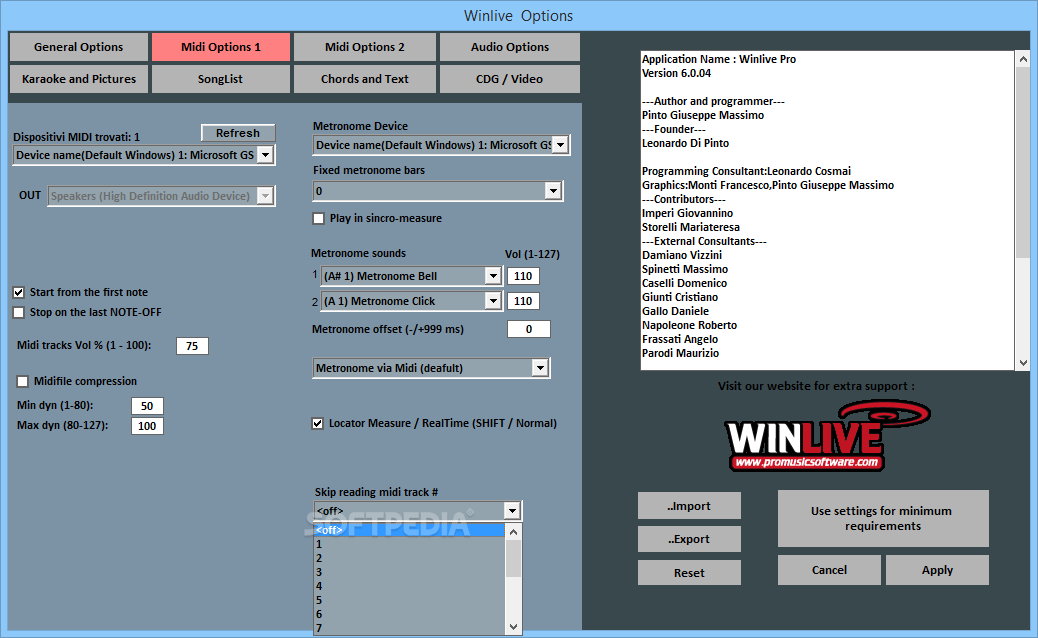
Task: Click Application Name : Winlive Pro line
Action: (x=719, y=59)
